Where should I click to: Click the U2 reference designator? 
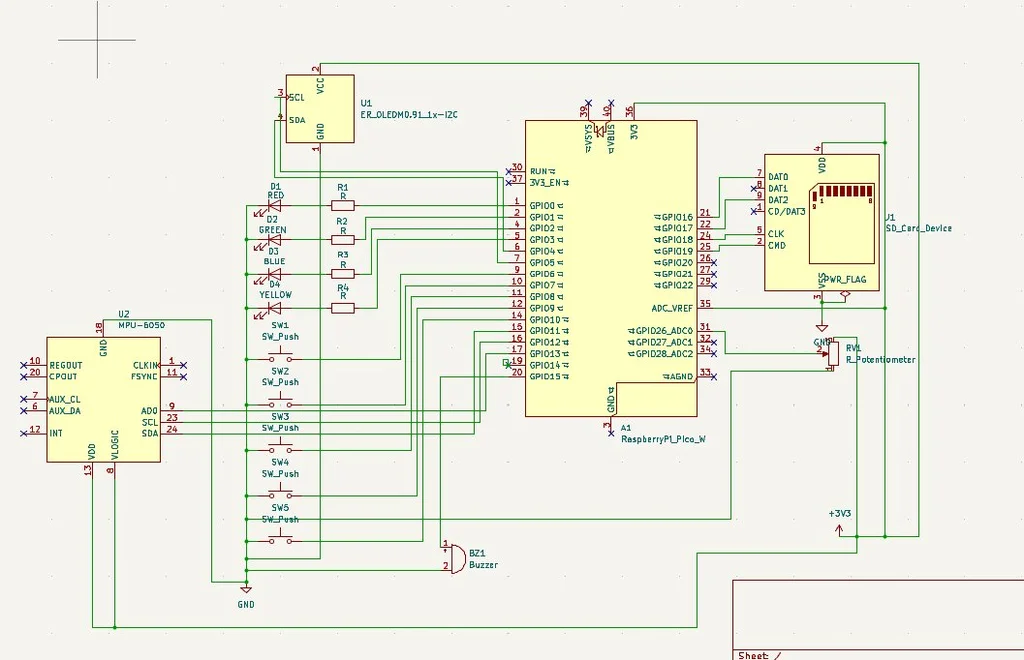tap(124, 314)
